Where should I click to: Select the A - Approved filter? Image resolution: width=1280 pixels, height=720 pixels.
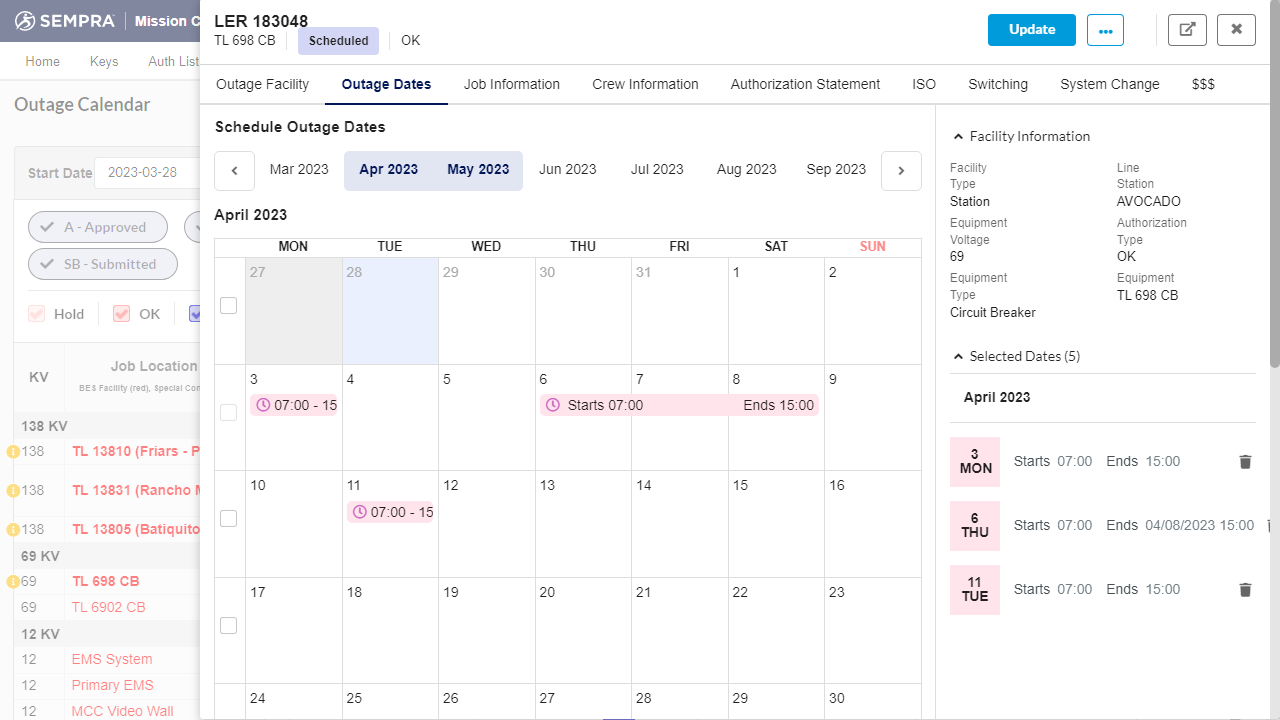click(x=97, y=227)
